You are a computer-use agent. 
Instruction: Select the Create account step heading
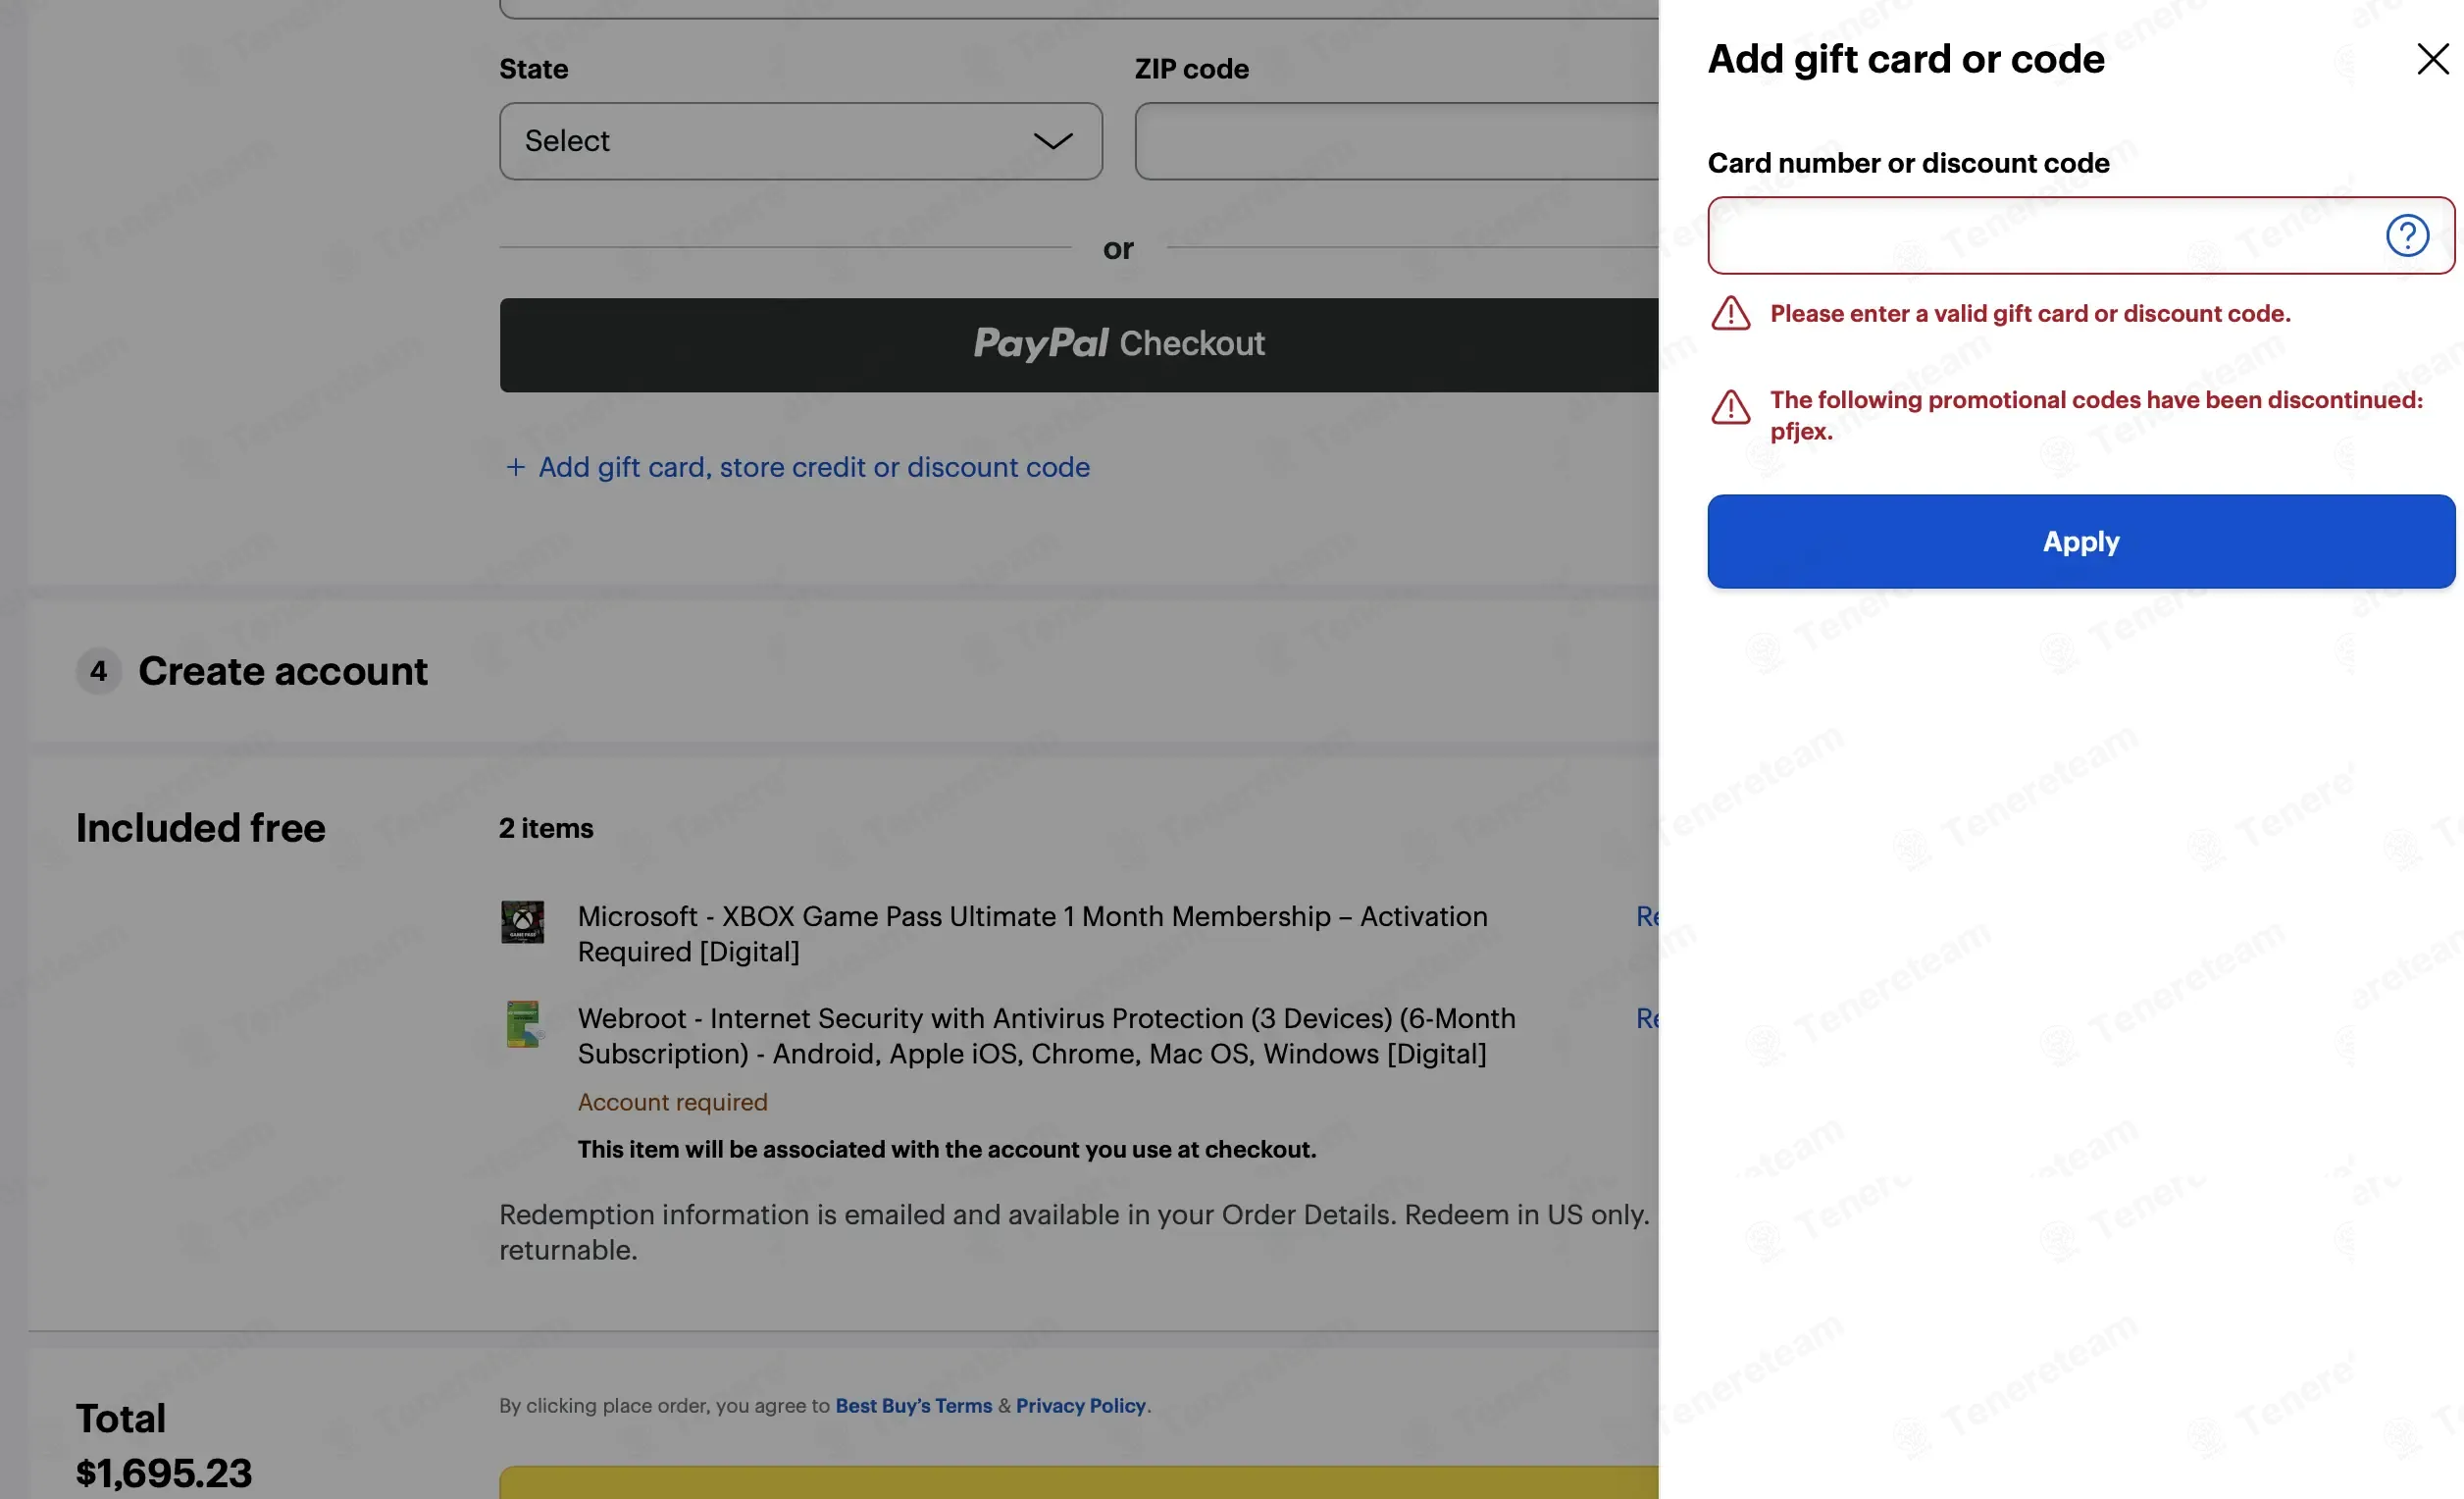coord(283,670)
